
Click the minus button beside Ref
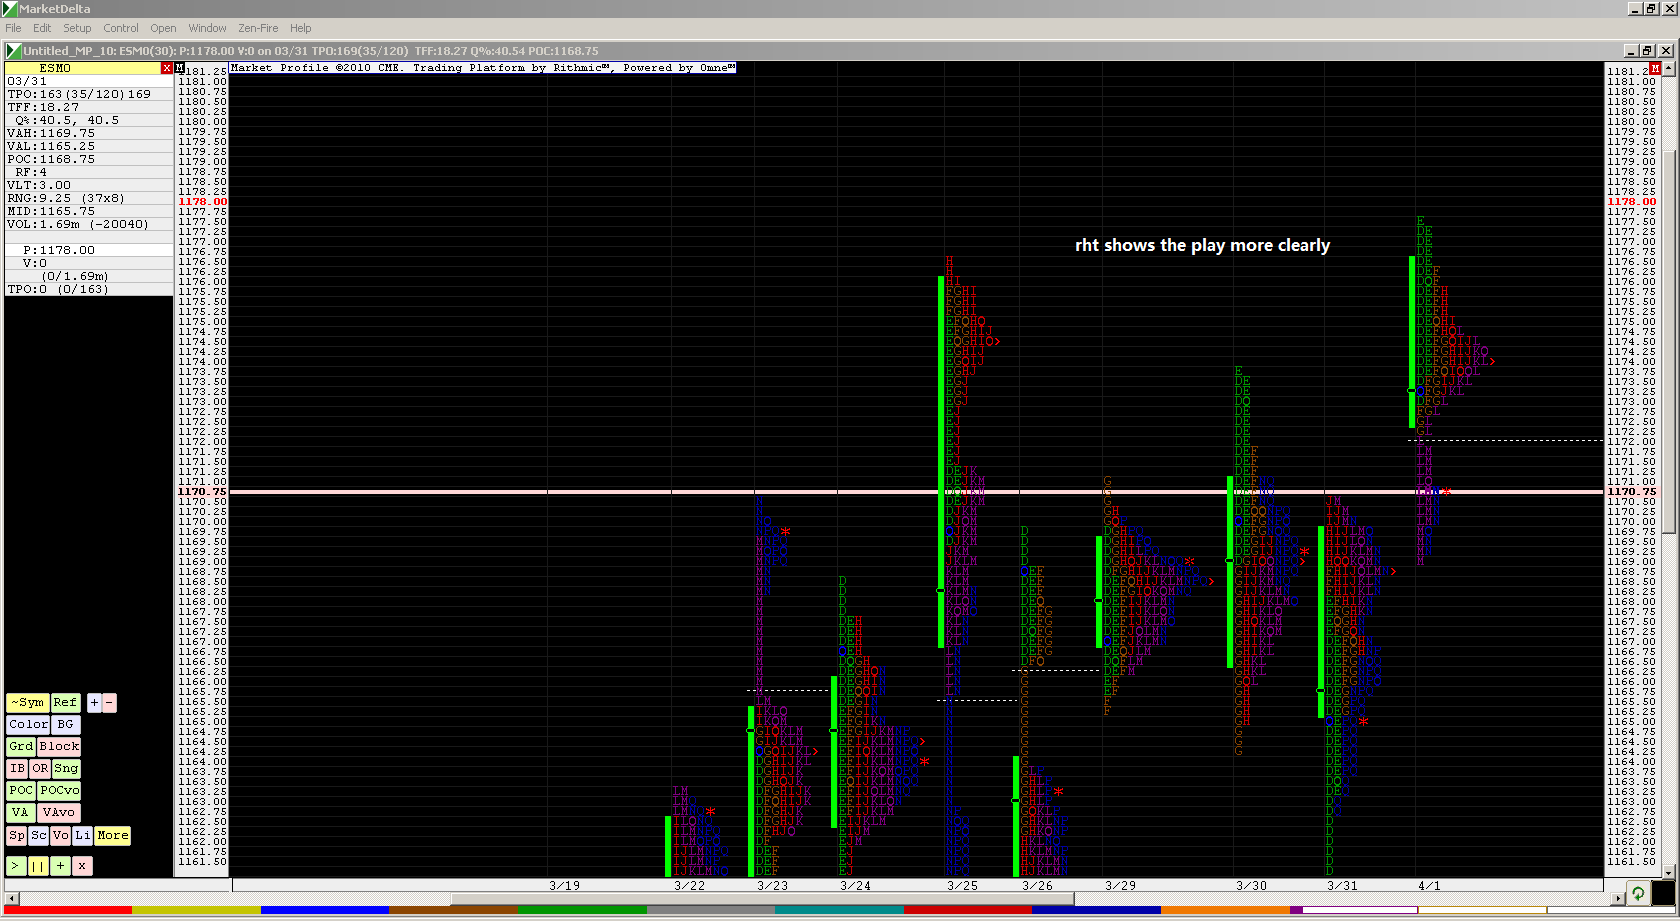pyautogui.click(x=109, y=703)
